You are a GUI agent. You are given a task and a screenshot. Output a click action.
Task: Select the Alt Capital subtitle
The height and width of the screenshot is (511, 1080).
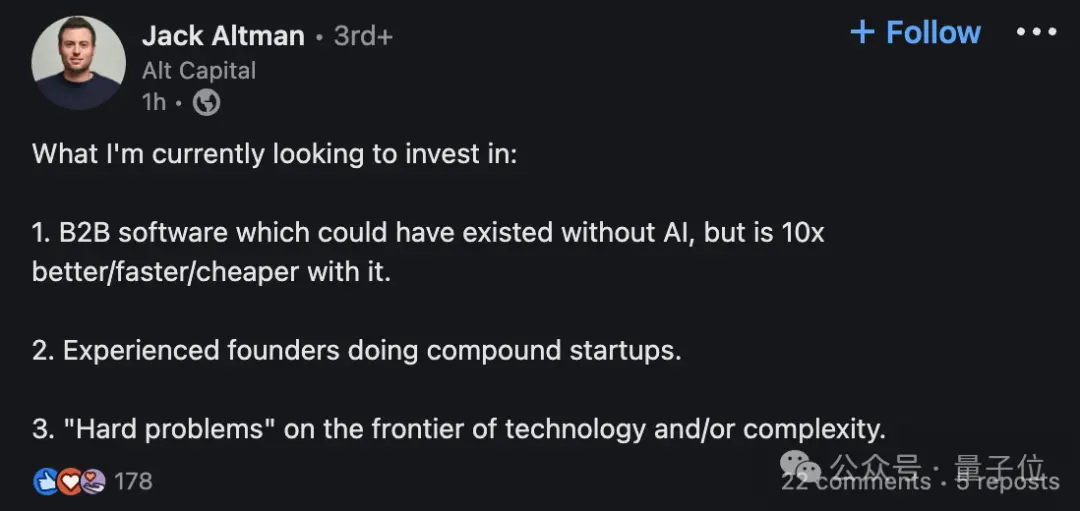(x=199, y=70)
